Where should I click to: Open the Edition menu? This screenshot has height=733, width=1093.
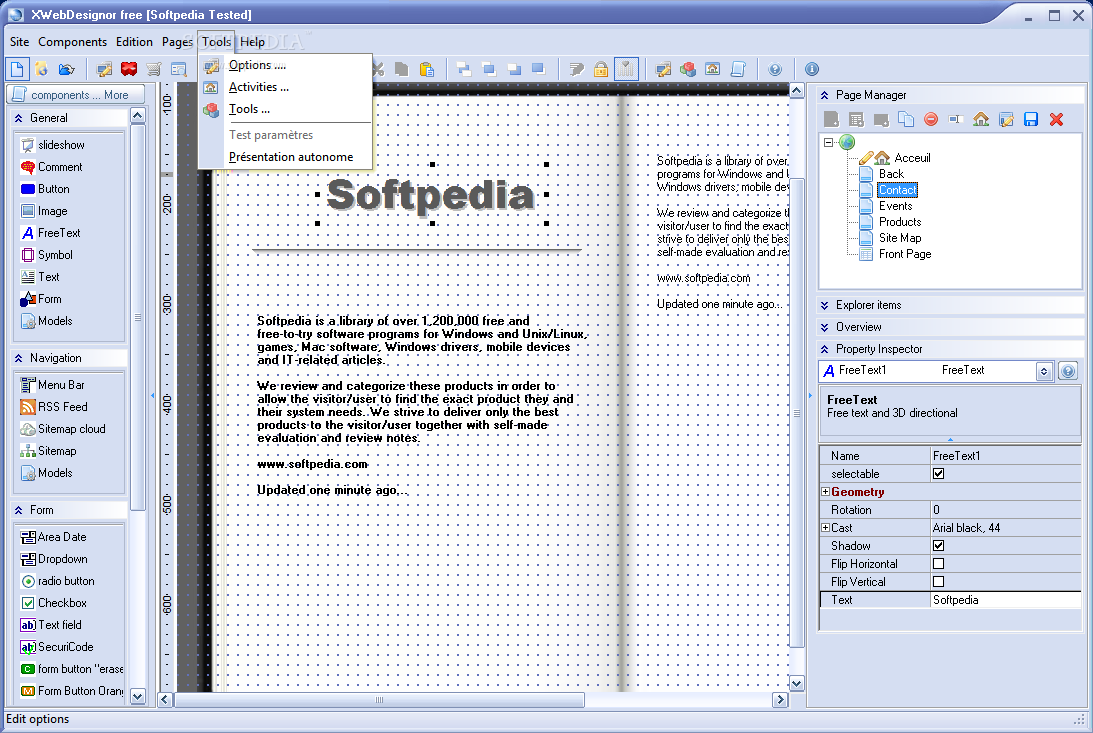134,42
